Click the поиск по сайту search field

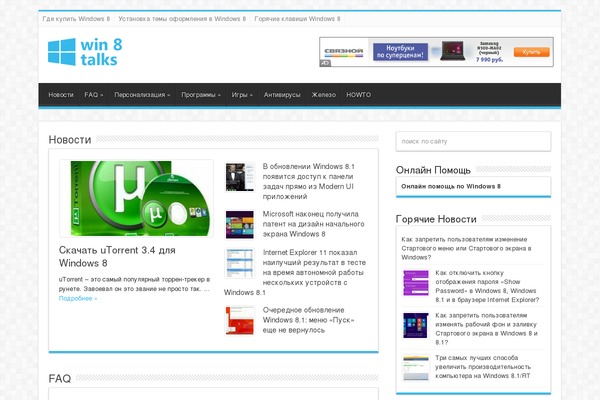(x=473, y=141)
